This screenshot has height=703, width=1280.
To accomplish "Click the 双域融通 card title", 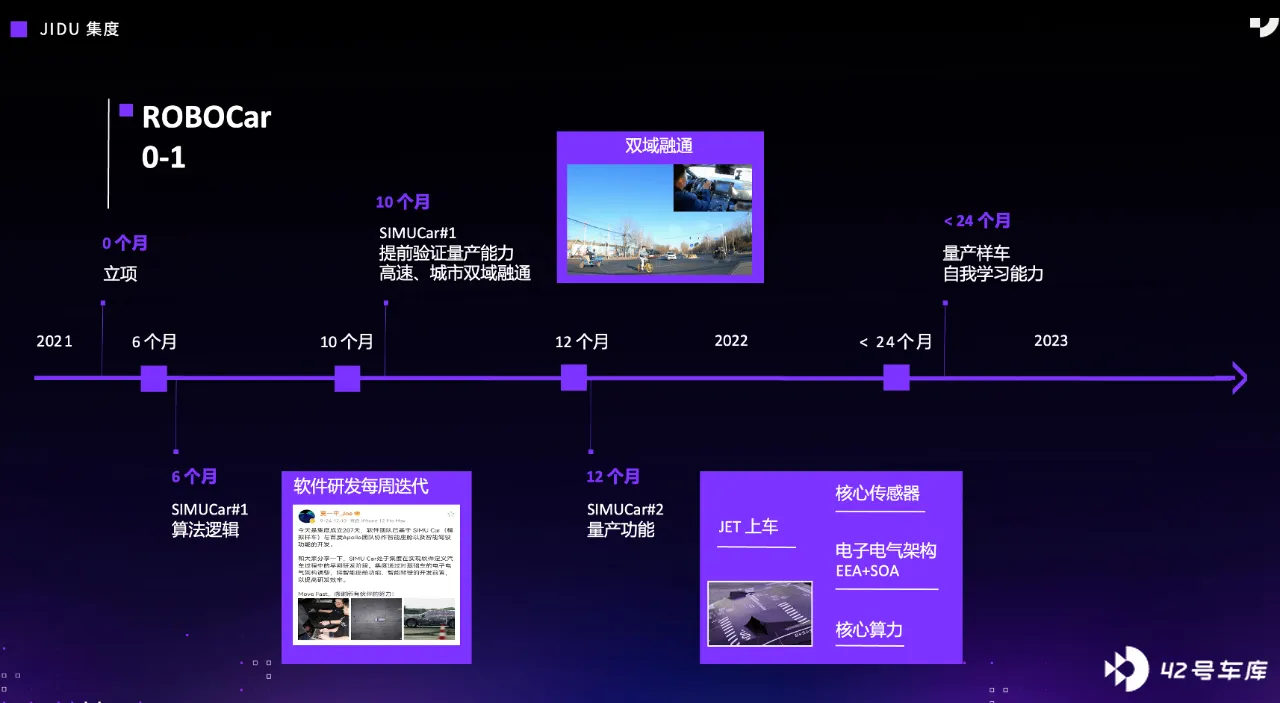I will point(659,146).
